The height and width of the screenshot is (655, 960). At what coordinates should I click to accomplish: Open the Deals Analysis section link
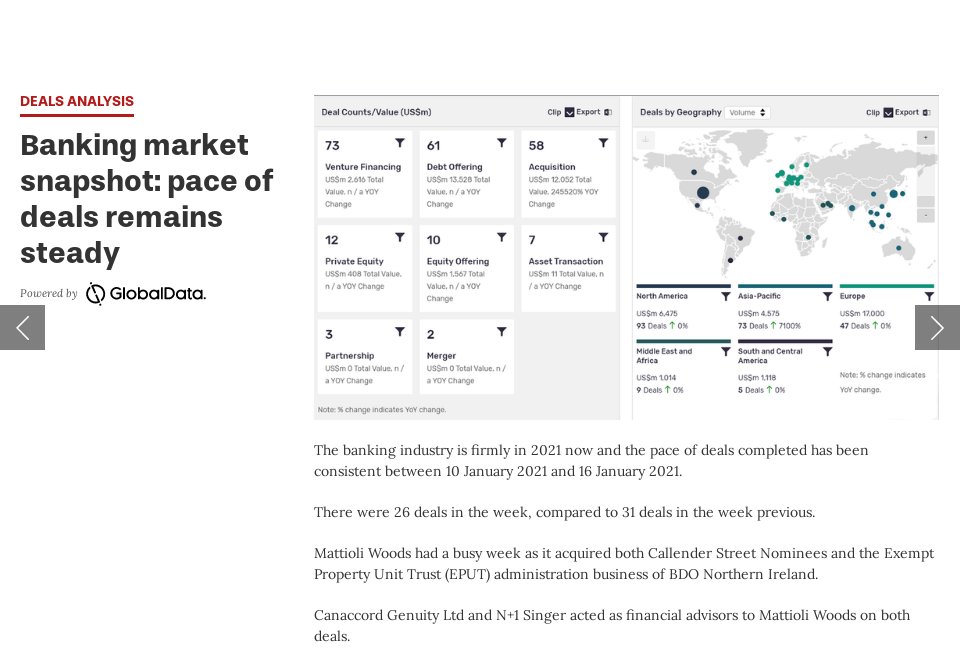point(77,101)
